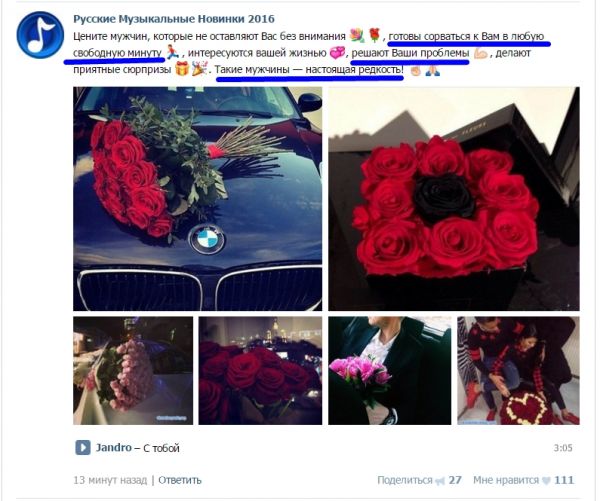Open the pink roses bouquet thumbnail
600x501 pixels.
tap(133, 370)
